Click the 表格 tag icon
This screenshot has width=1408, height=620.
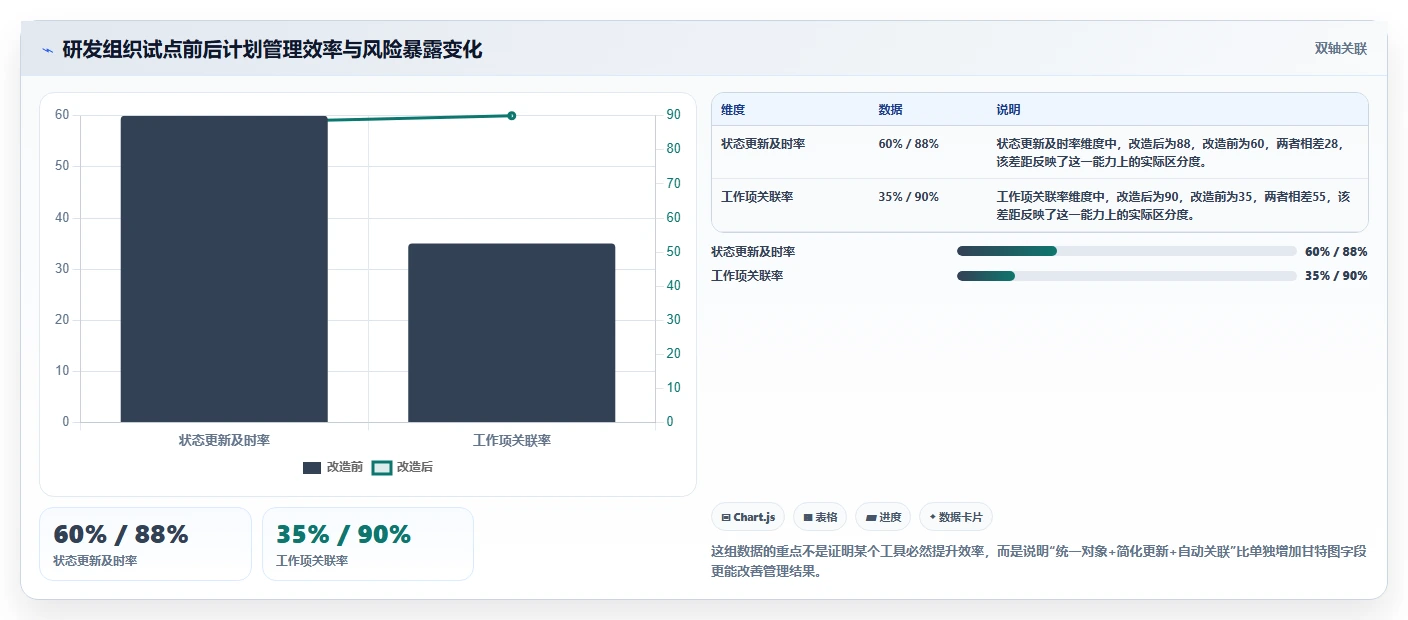tap(807, 518)
